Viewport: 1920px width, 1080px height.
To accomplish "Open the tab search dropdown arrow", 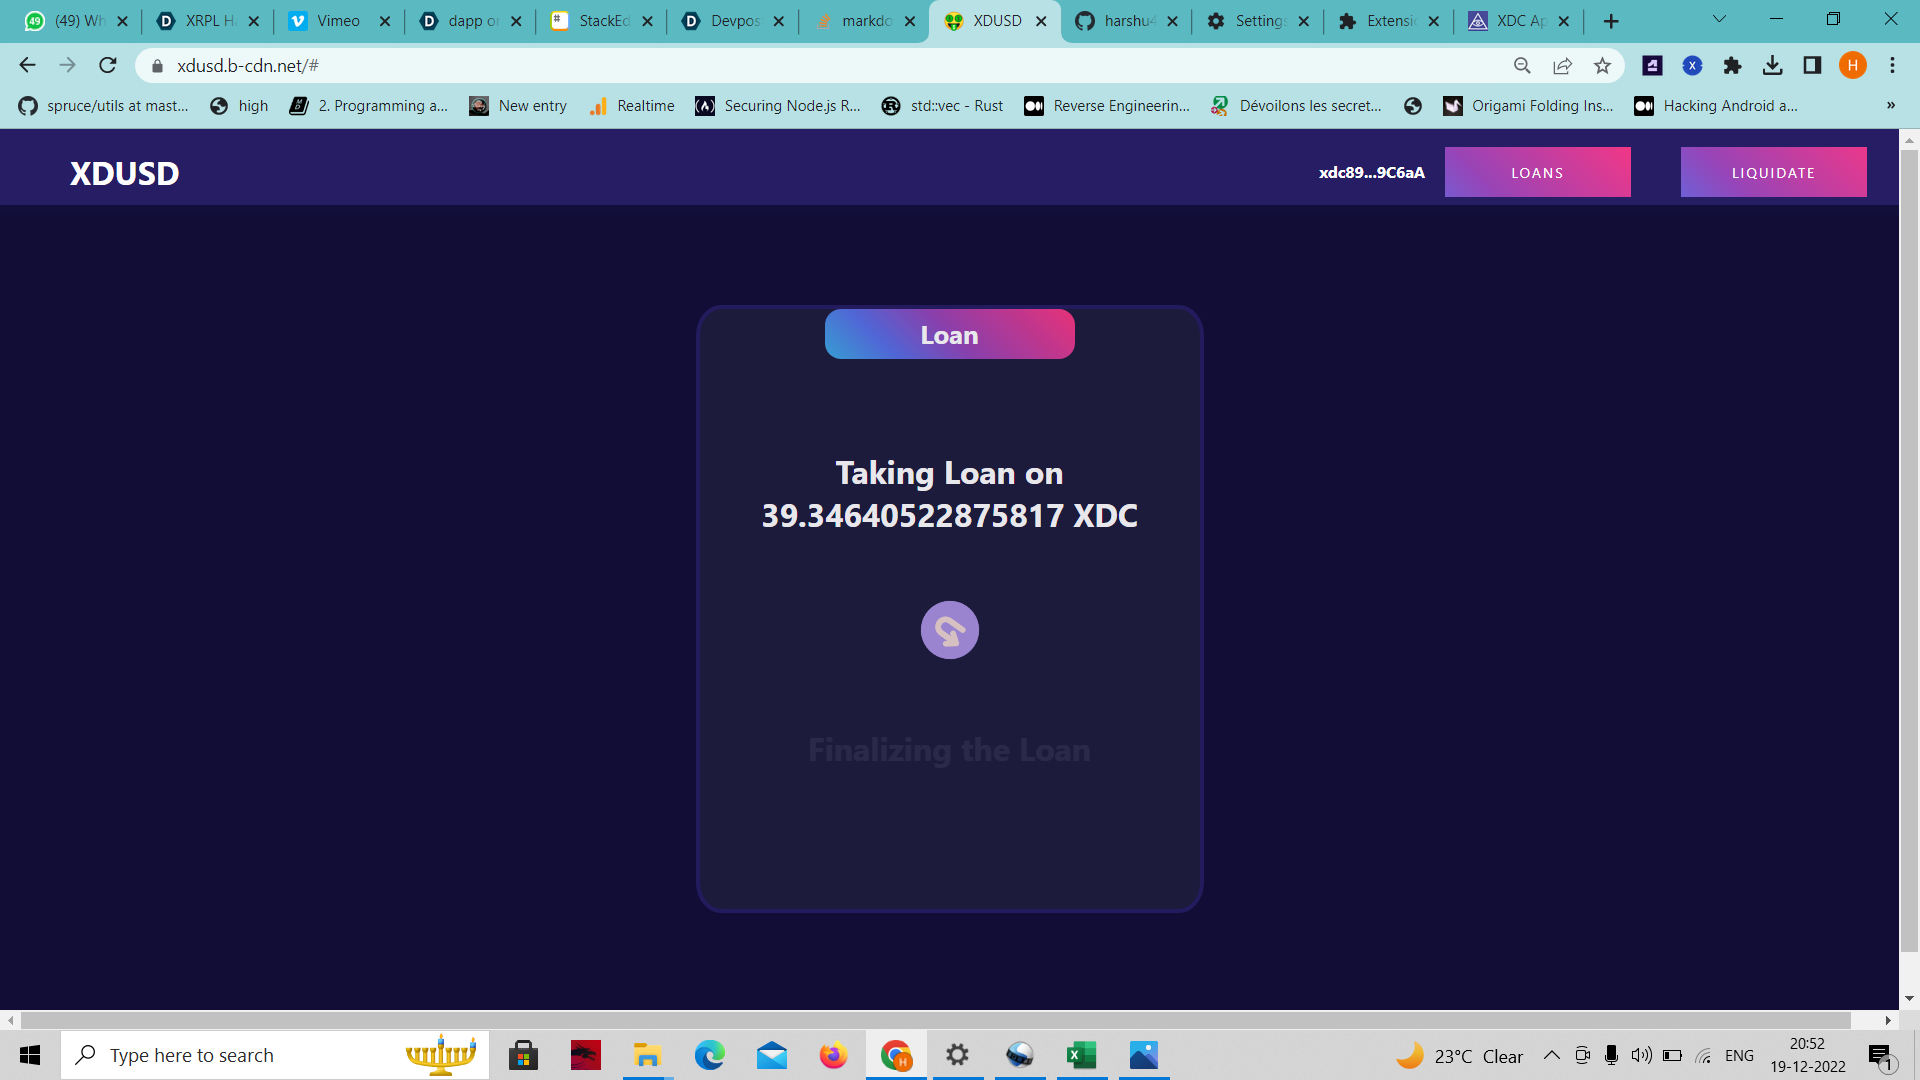I will [1719, 20].
